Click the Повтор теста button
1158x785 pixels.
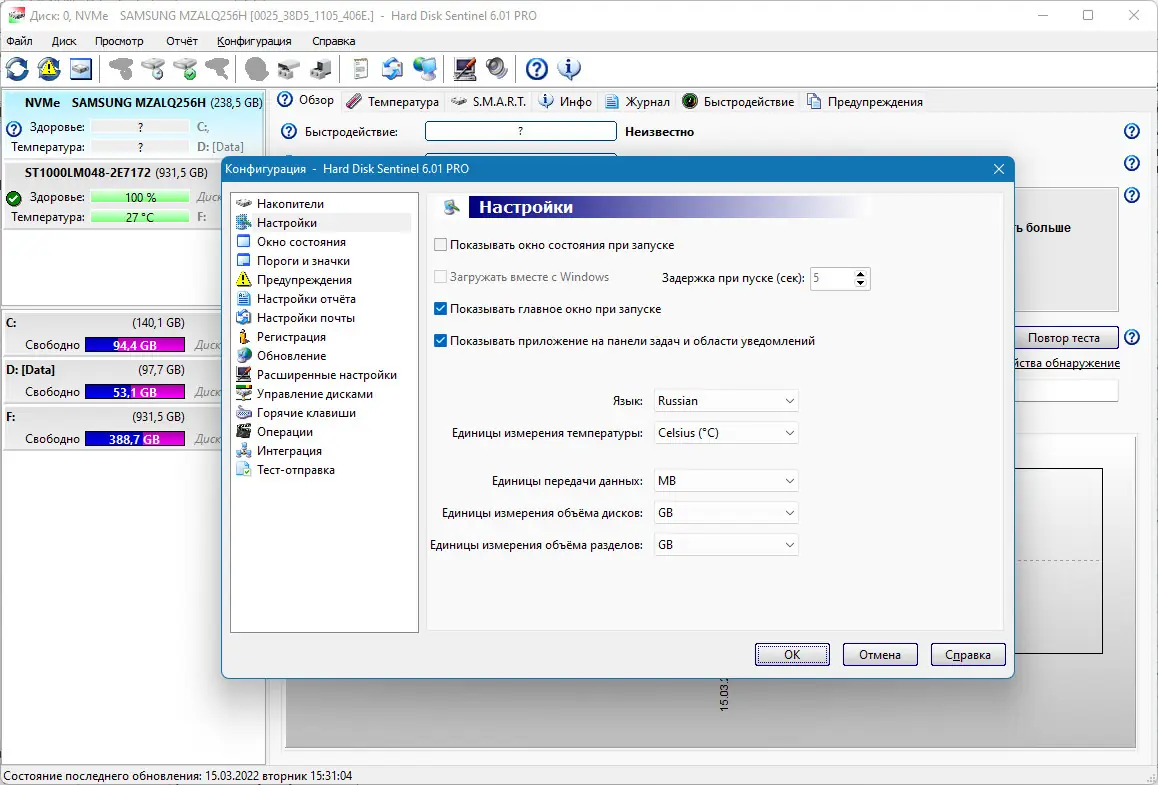tap(1064, 337)
